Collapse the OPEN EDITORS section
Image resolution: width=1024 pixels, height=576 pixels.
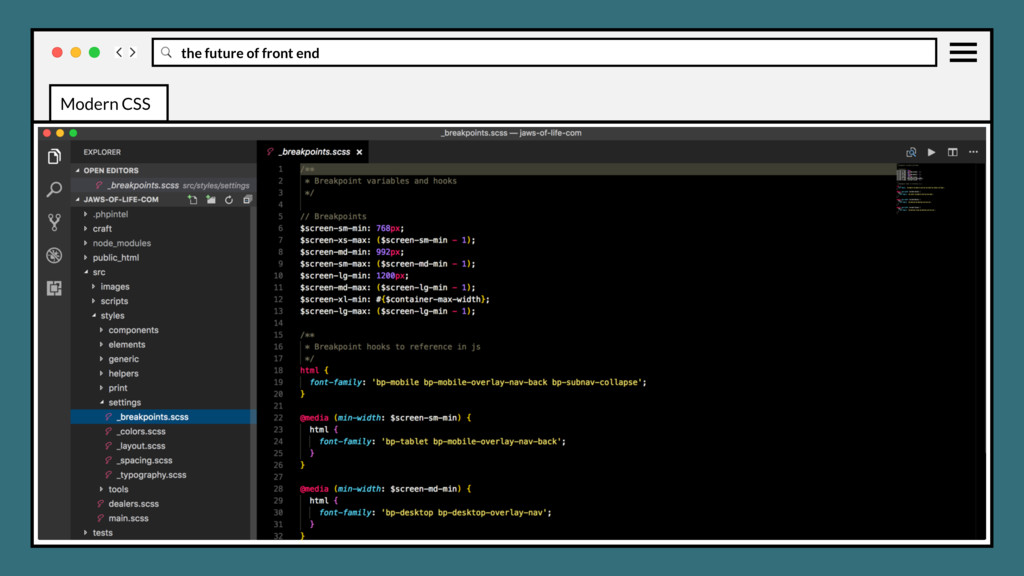[x=110, y=171]
